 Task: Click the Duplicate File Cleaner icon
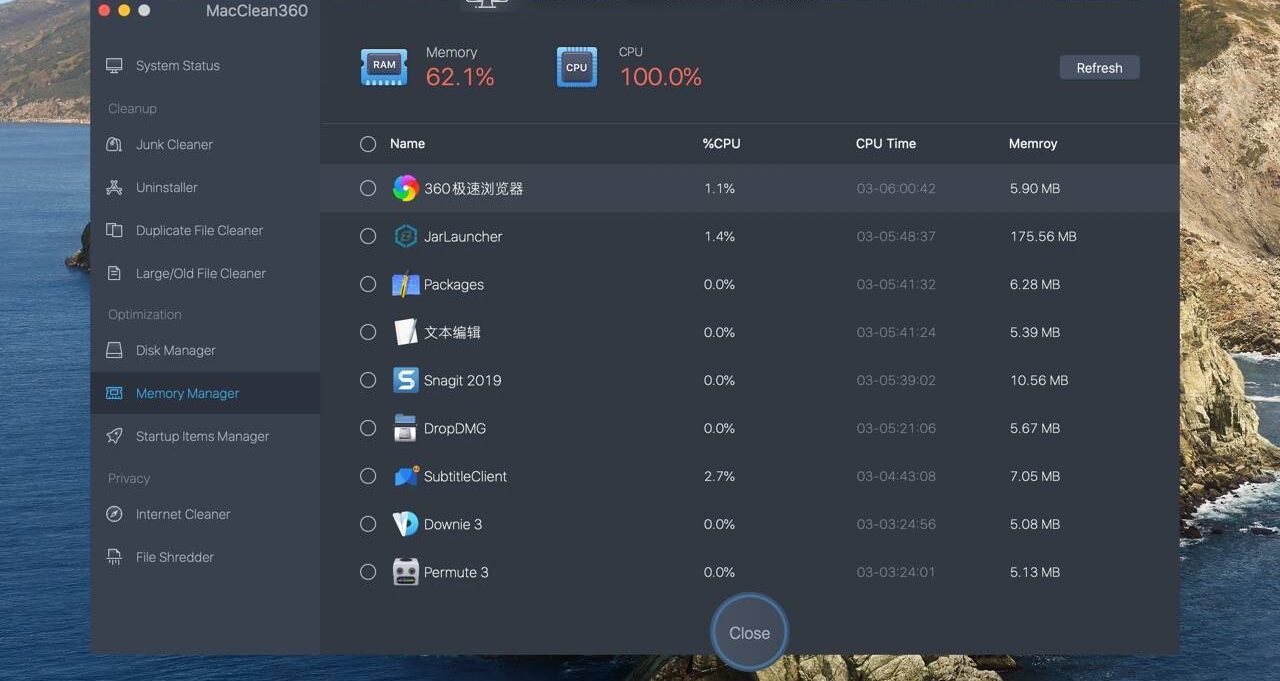tap(114, 230)
